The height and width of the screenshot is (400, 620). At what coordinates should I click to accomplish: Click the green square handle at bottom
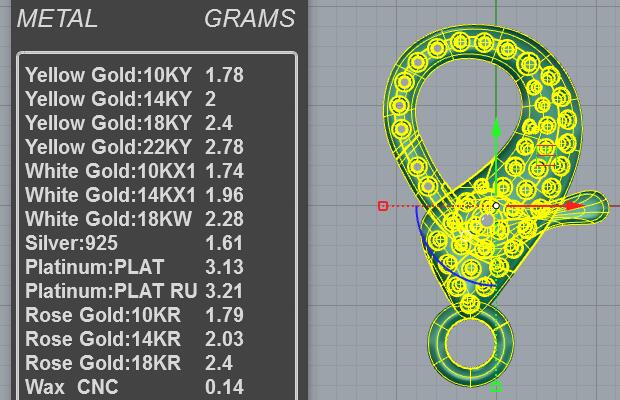tap(496, 387)
